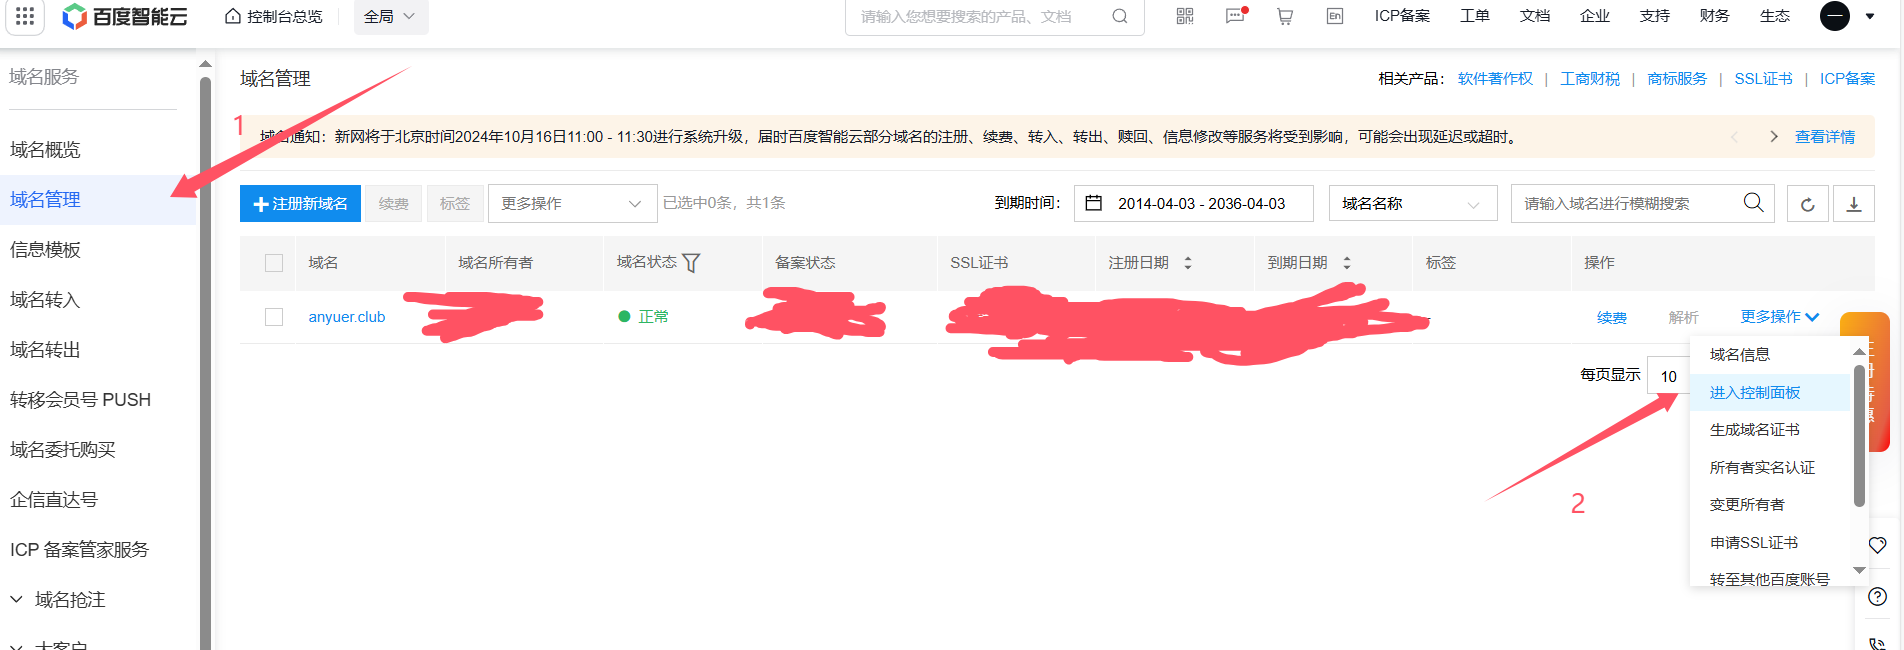Image resolution: width=1904 pixels, height=650 pixels.
Task: Open the anyuer.club domain link
Action: point(347,317)
